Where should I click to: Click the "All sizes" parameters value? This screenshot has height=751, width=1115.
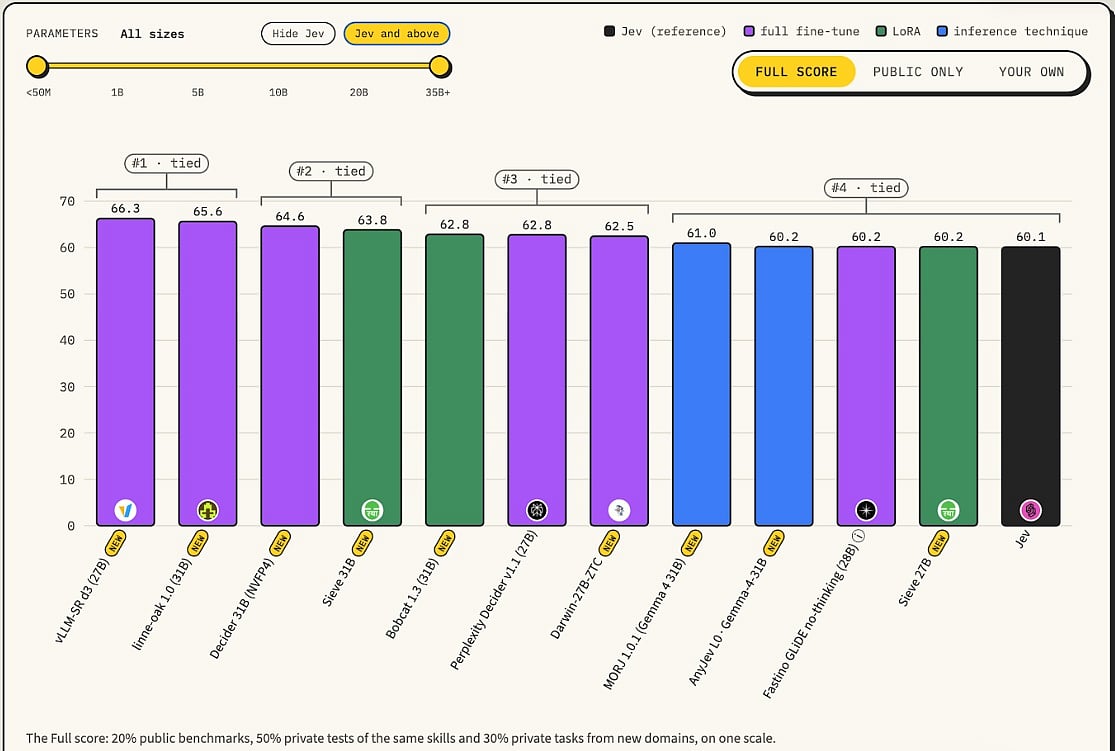pyautogui.click(x=152, y=33)
